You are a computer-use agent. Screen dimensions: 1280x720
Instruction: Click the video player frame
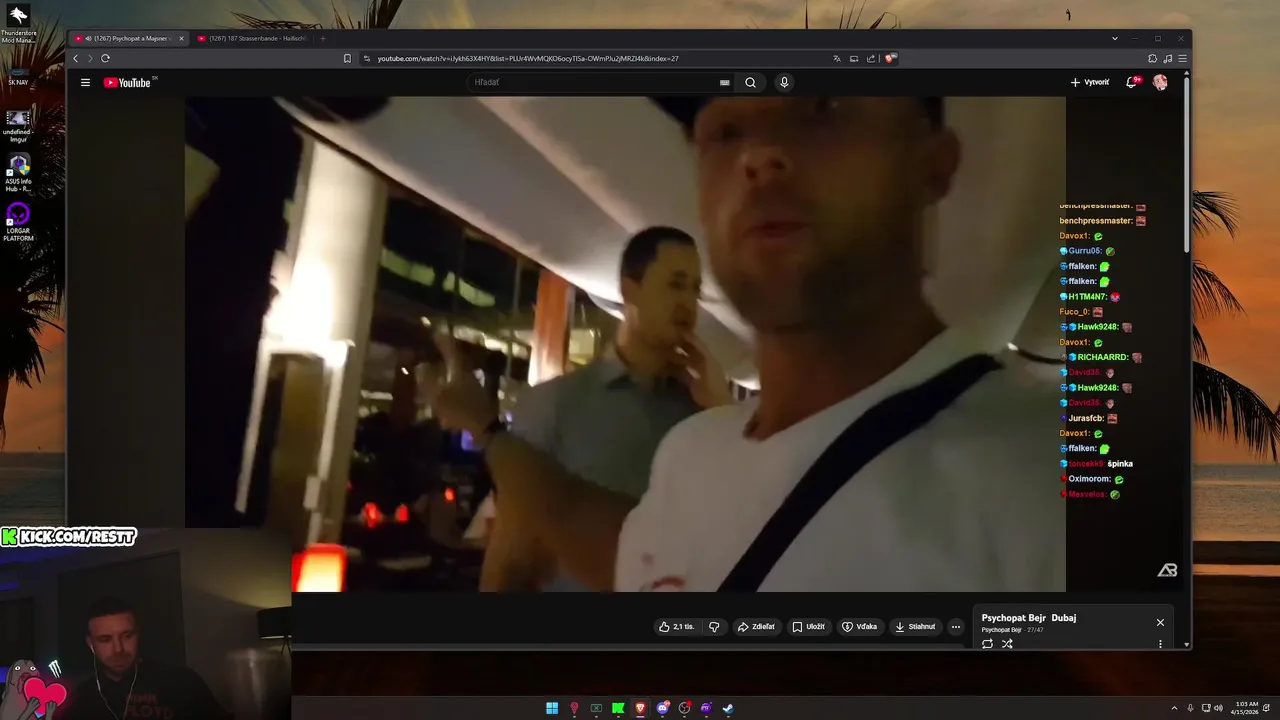click(625, 343)
